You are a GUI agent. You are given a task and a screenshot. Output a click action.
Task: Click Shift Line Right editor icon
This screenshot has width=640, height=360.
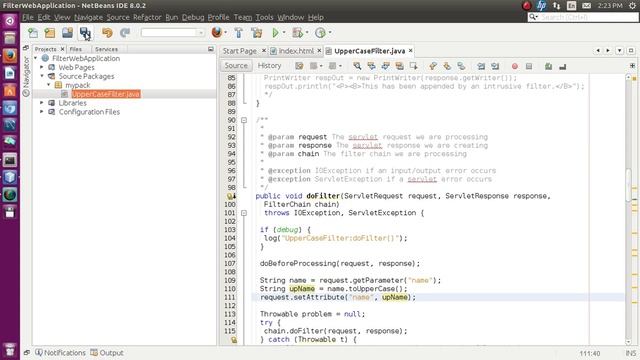(x=495, y=66)
